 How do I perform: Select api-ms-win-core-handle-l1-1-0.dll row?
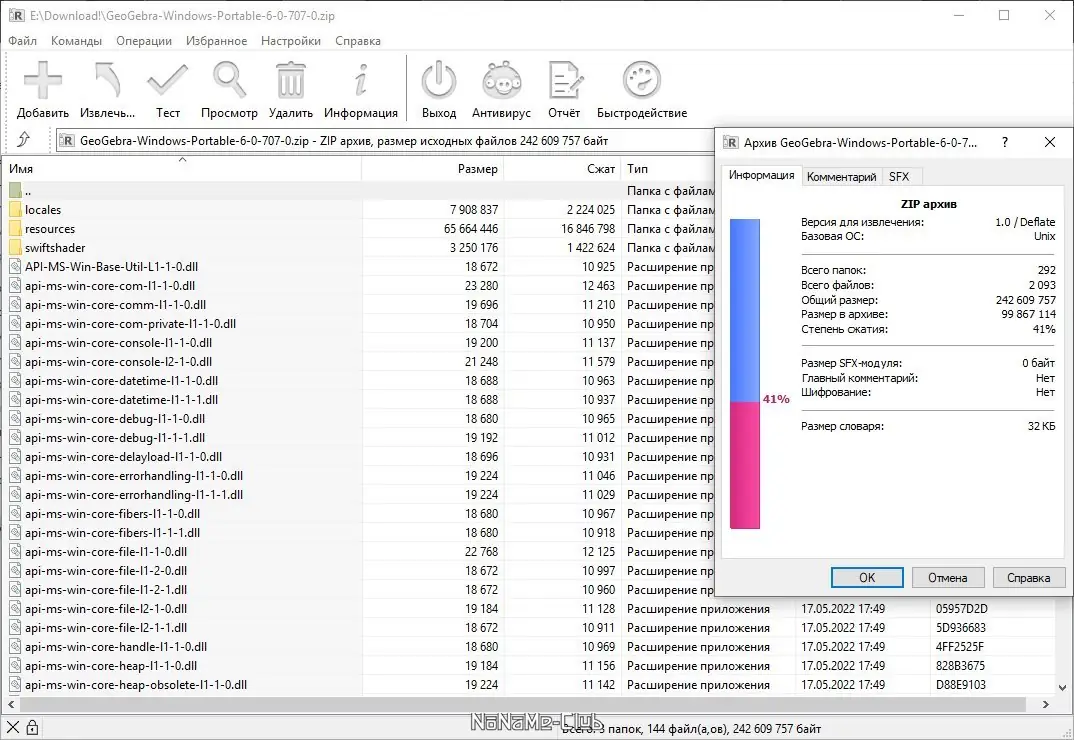point(531,647)
